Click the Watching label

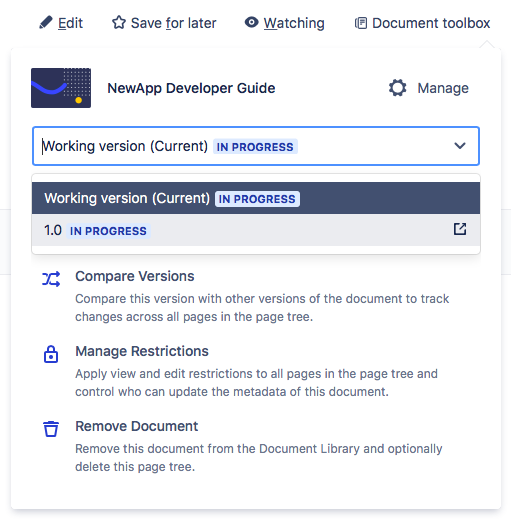point(294,23)
